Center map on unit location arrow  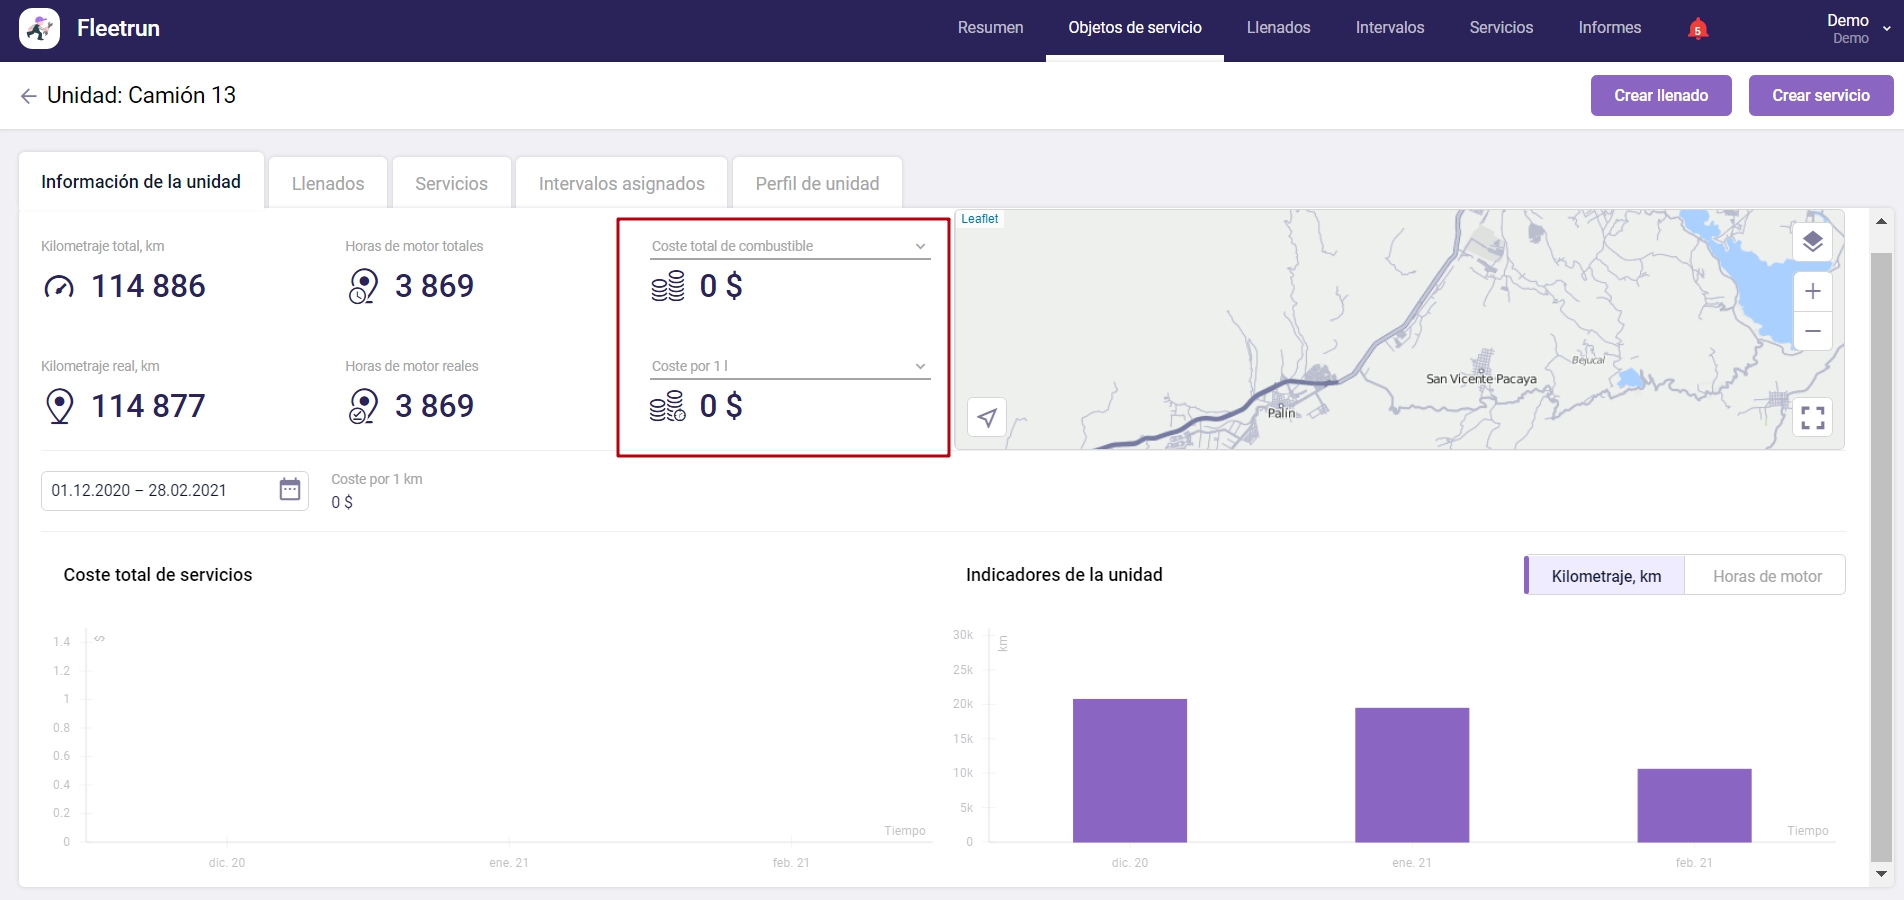pyautogui.click(x=987, y=417)
